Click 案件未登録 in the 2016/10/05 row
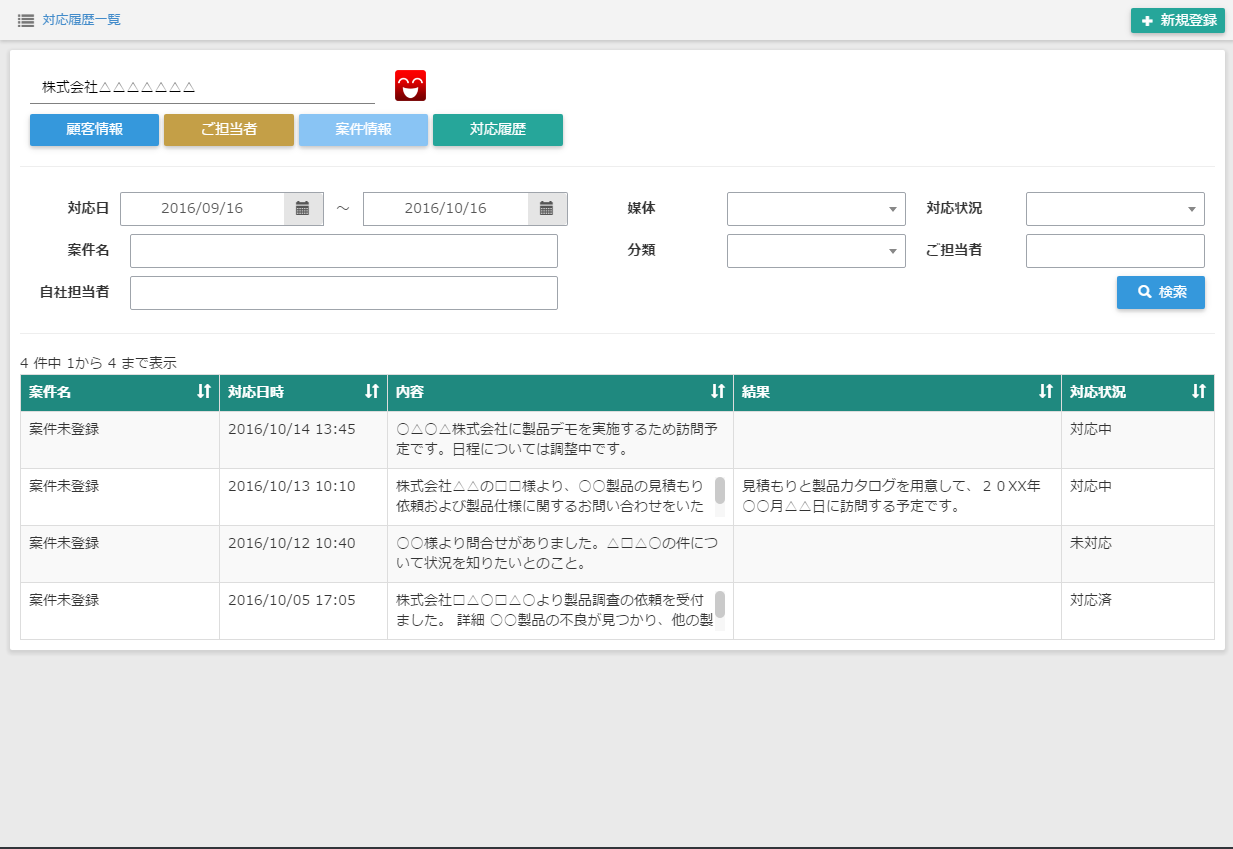This screenshot has width=1233, height=849. click(64, 600)
